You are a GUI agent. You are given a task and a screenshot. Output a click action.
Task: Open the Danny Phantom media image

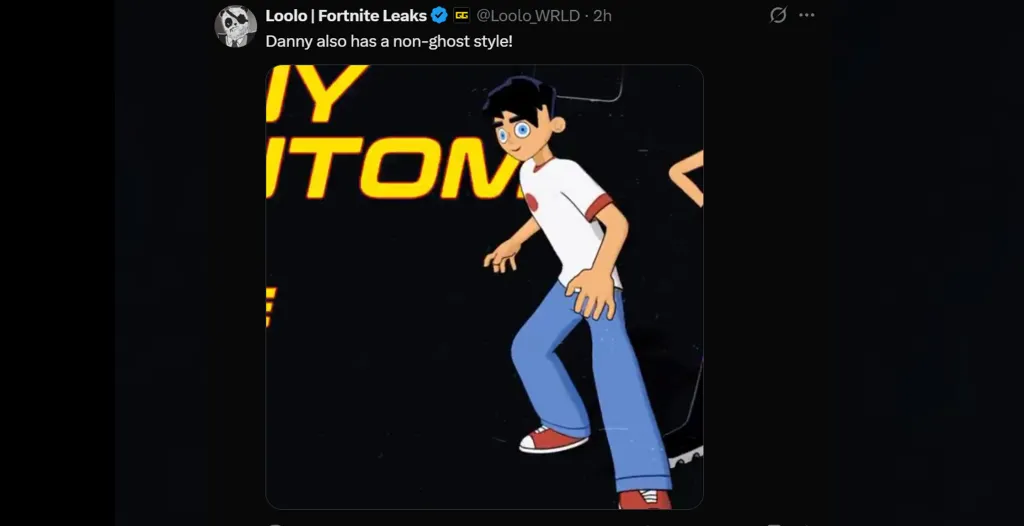coord(485,286)
